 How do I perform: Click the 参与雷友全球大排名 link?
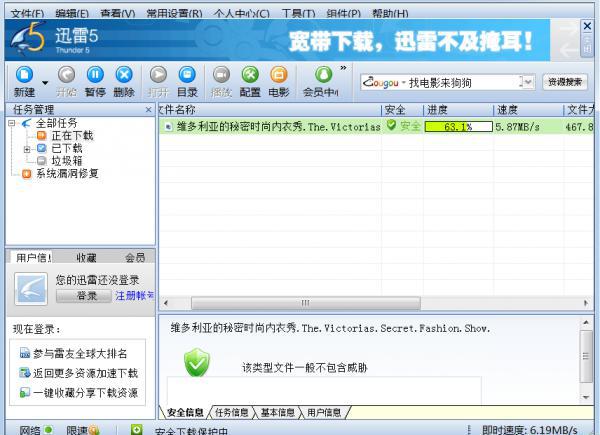click(x=80, y=354)
